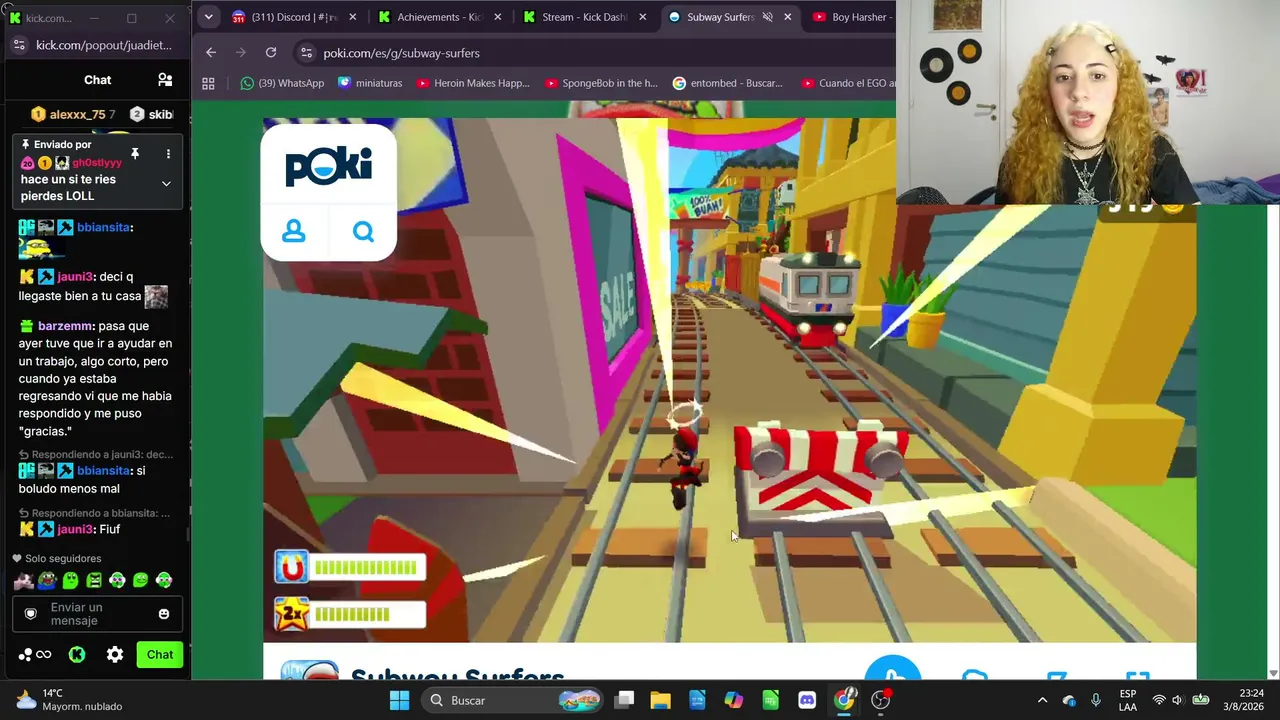Switch to the Discord browser tab
The width and height of the screenshot is (1280, 720).
point(295,17)
